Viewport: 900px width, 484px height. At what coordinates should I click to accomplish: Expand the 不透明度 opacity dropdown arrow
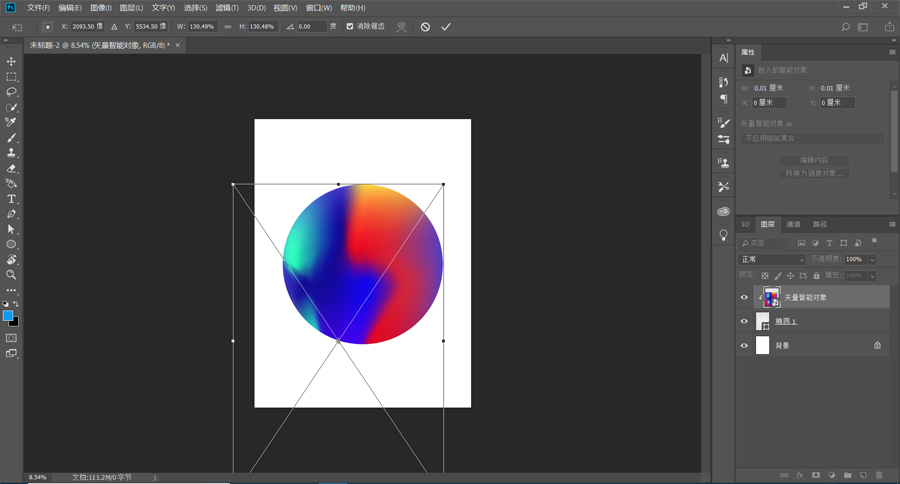coord(872,260)
